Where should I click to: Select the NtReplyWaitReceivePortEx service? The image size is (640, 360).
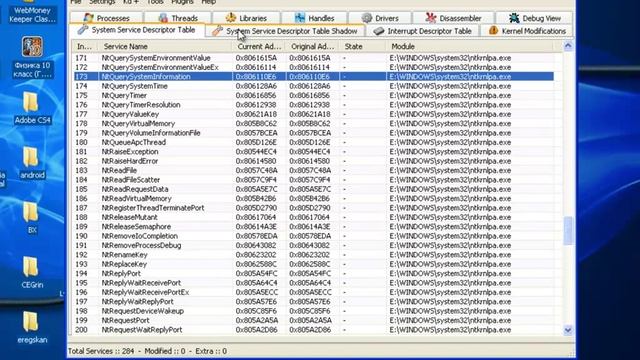tap(313, 293)
